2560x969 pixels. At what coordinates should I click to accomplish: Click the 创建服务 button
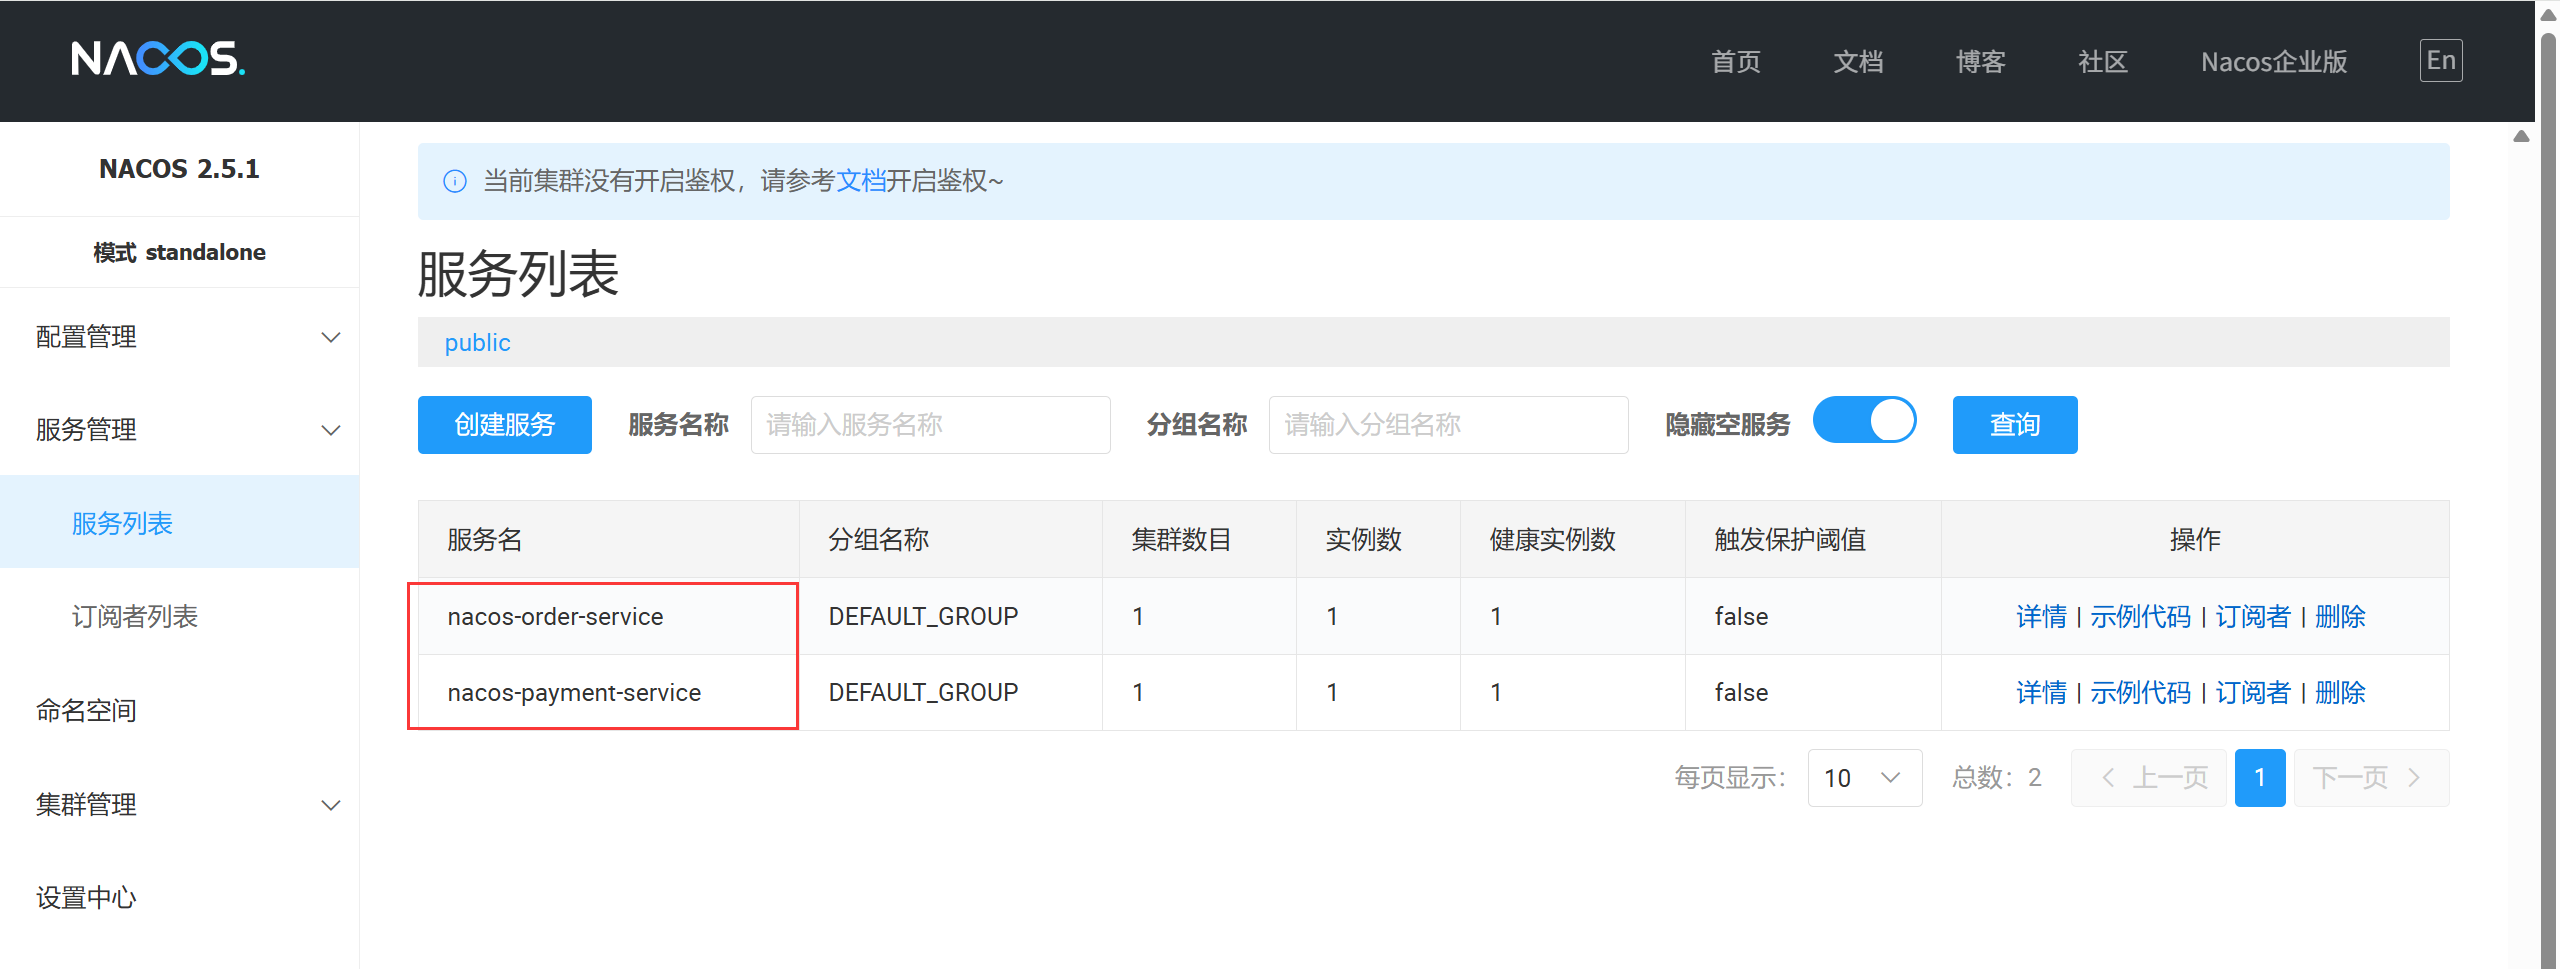(505, 425)
